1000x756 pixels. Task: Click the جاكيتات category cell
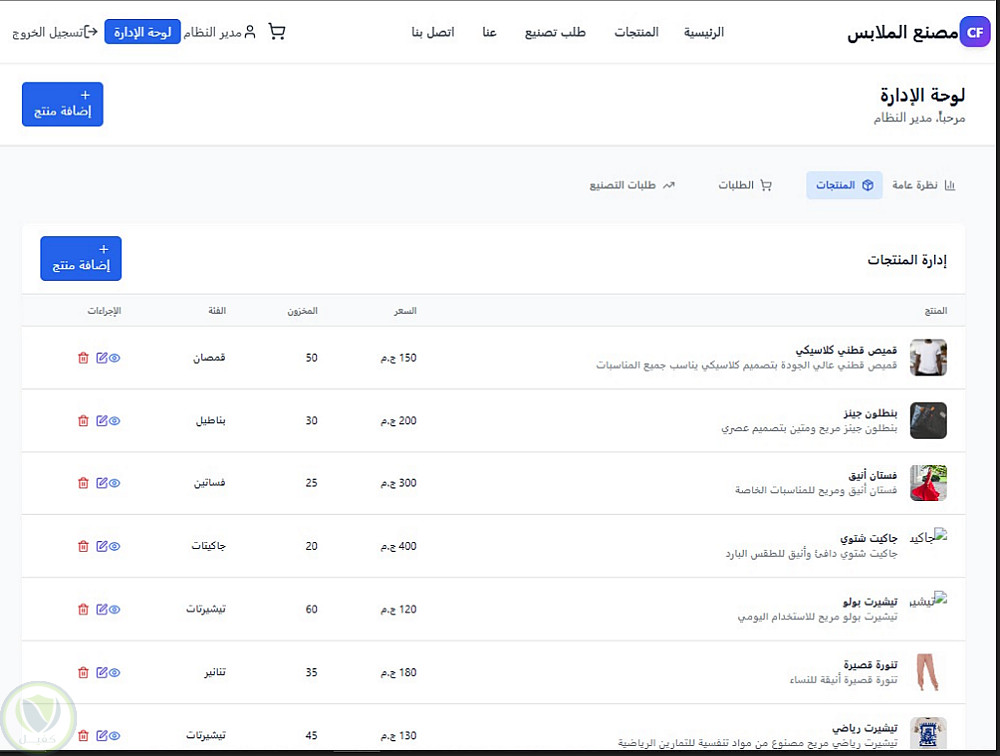tap(209, 546)
